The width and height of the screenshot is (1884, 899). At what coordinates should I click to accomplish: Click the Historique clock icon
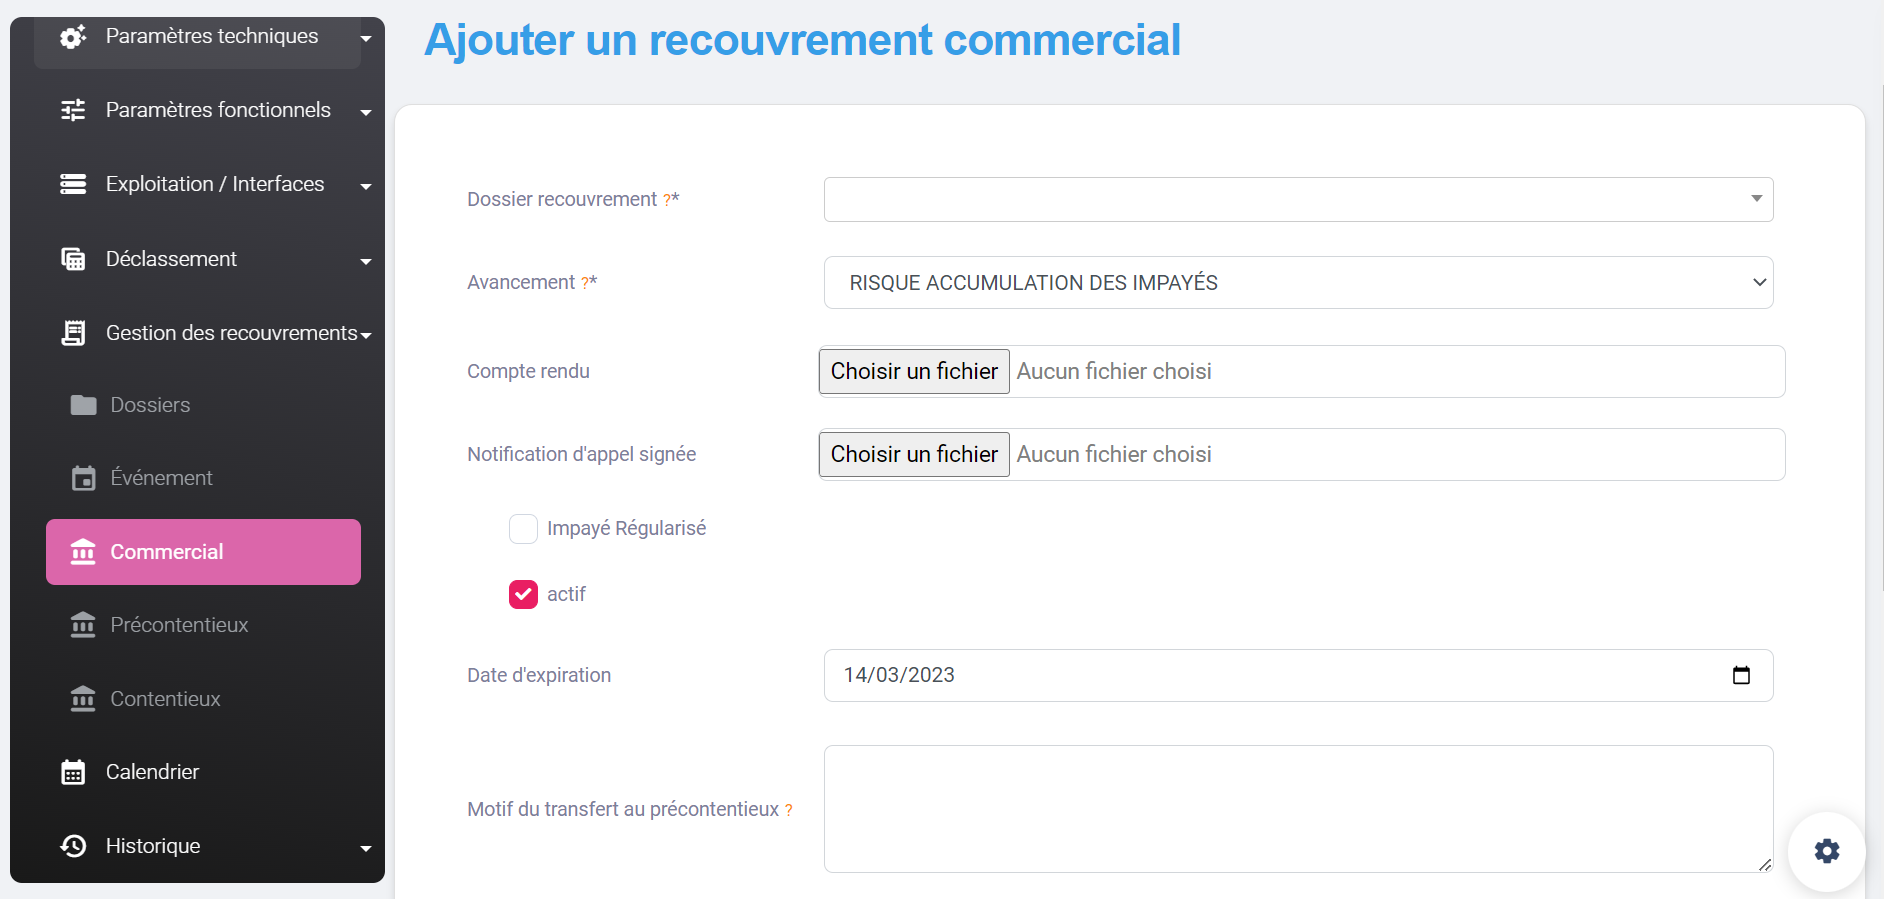pos(73,846)
